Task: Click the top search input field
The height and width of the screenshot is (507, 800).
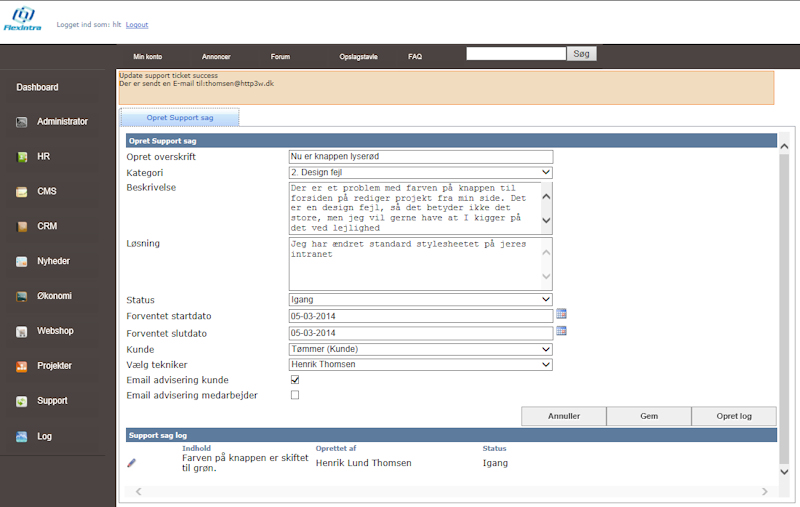Action: tap(516, 54)
